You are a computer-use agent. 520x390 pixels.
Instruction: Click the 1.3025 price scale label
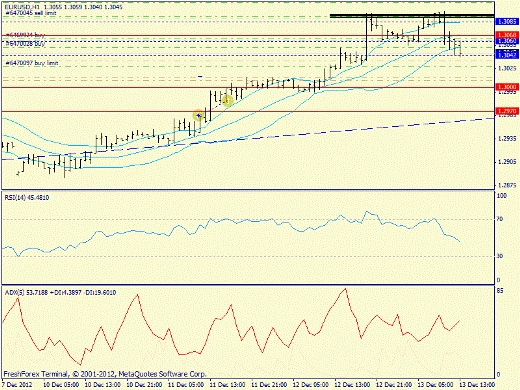(x=507, y=68)
